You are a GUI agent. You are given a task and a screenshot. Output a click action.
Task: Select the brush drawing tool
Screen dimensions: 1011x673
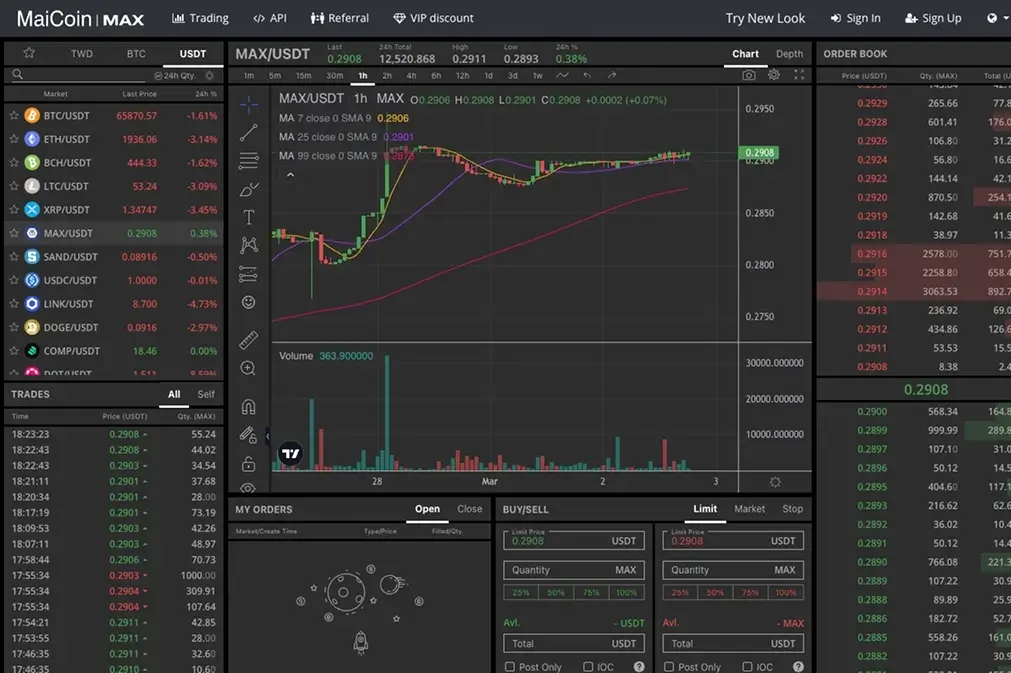(x=248, y=189)
